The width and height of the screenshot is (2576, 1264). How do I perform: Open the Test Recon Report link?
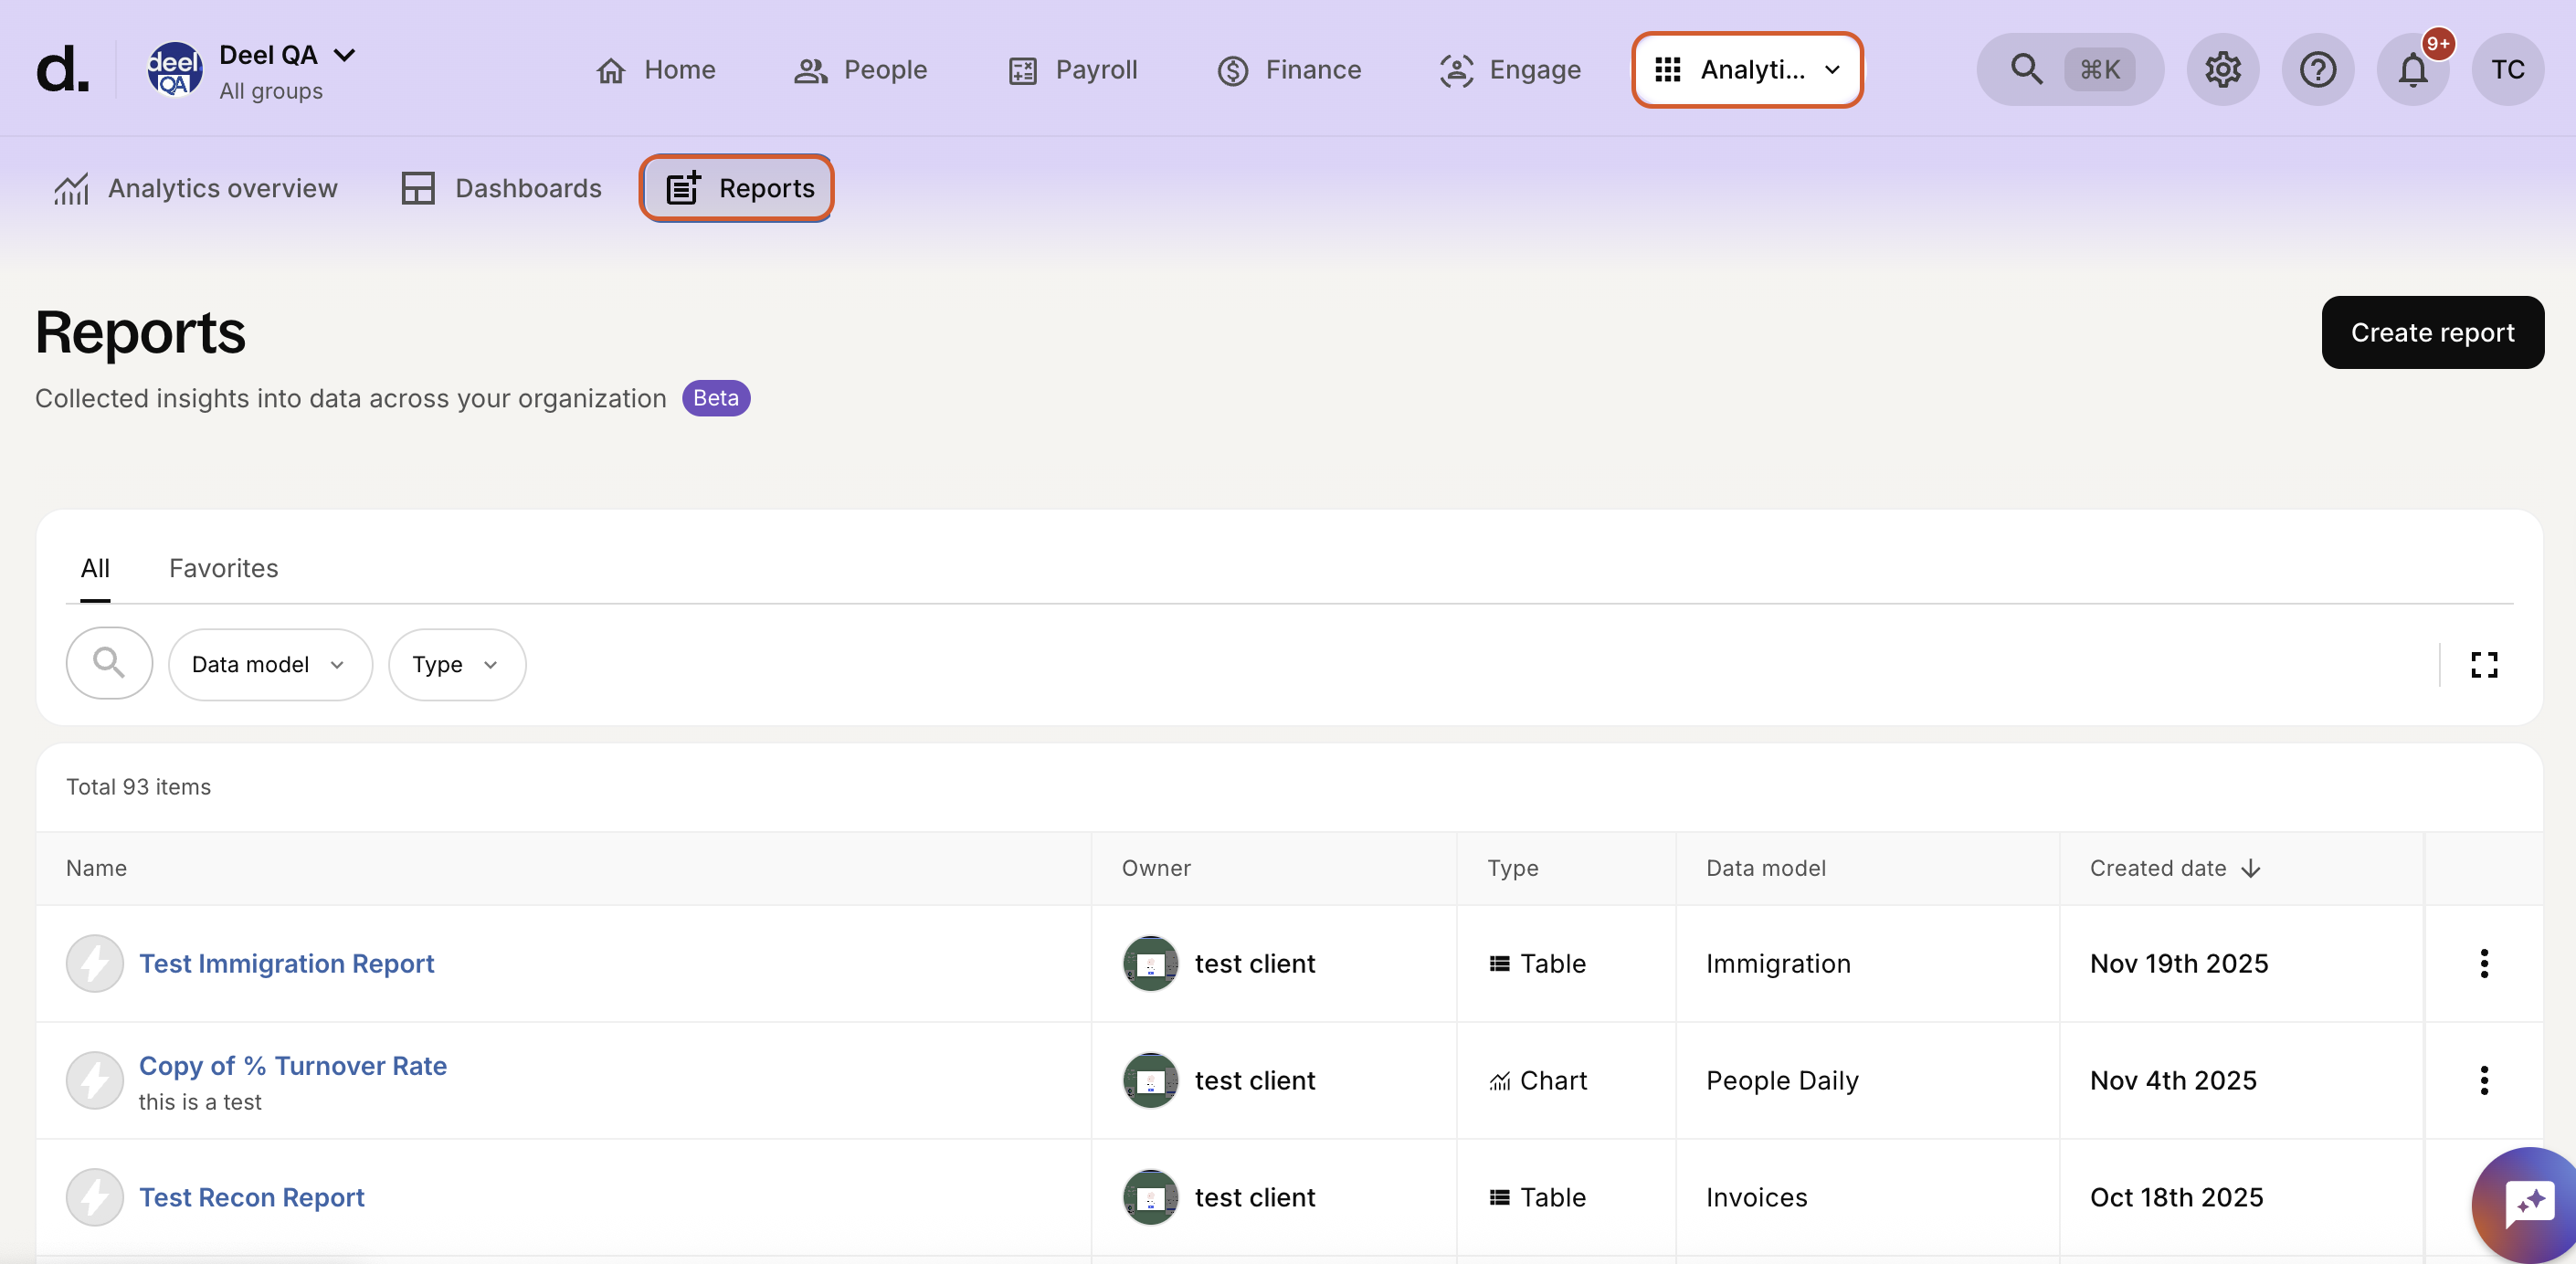click(x=251, y=1197)
